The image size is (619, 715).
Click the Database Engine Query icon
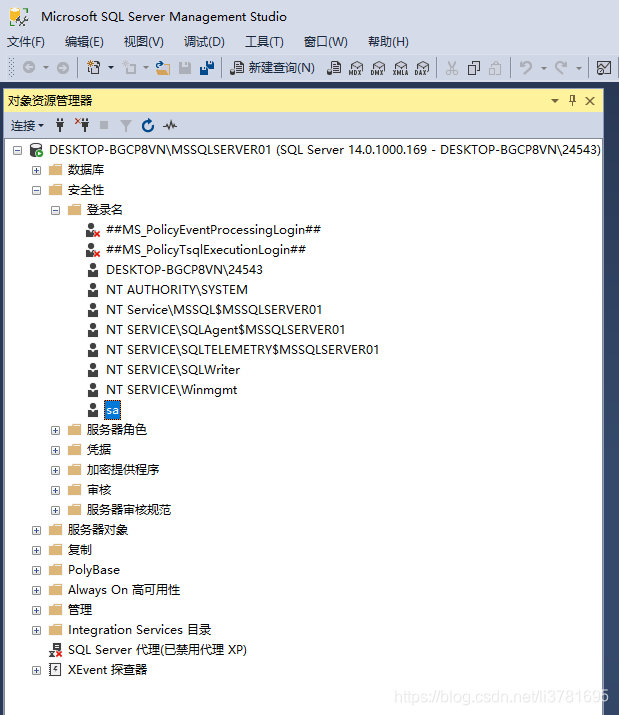coord(334,68)
